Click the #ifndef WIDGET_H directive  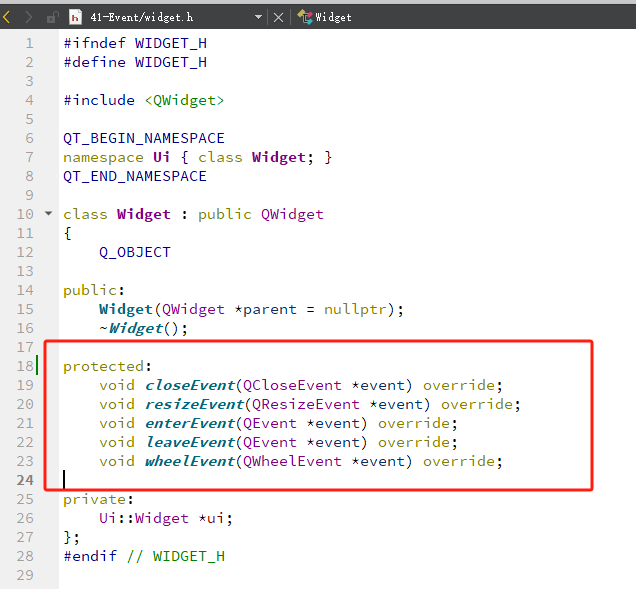tap(135, 43)
